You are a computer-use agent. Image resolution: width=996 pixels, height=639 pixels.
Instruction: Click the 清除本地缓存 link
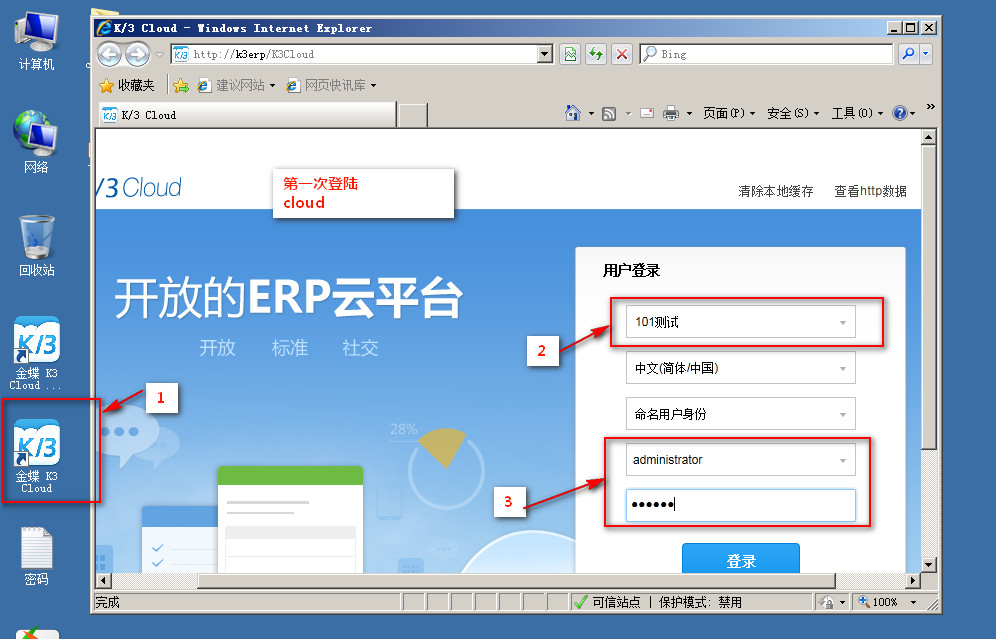(x=776, y=191)
